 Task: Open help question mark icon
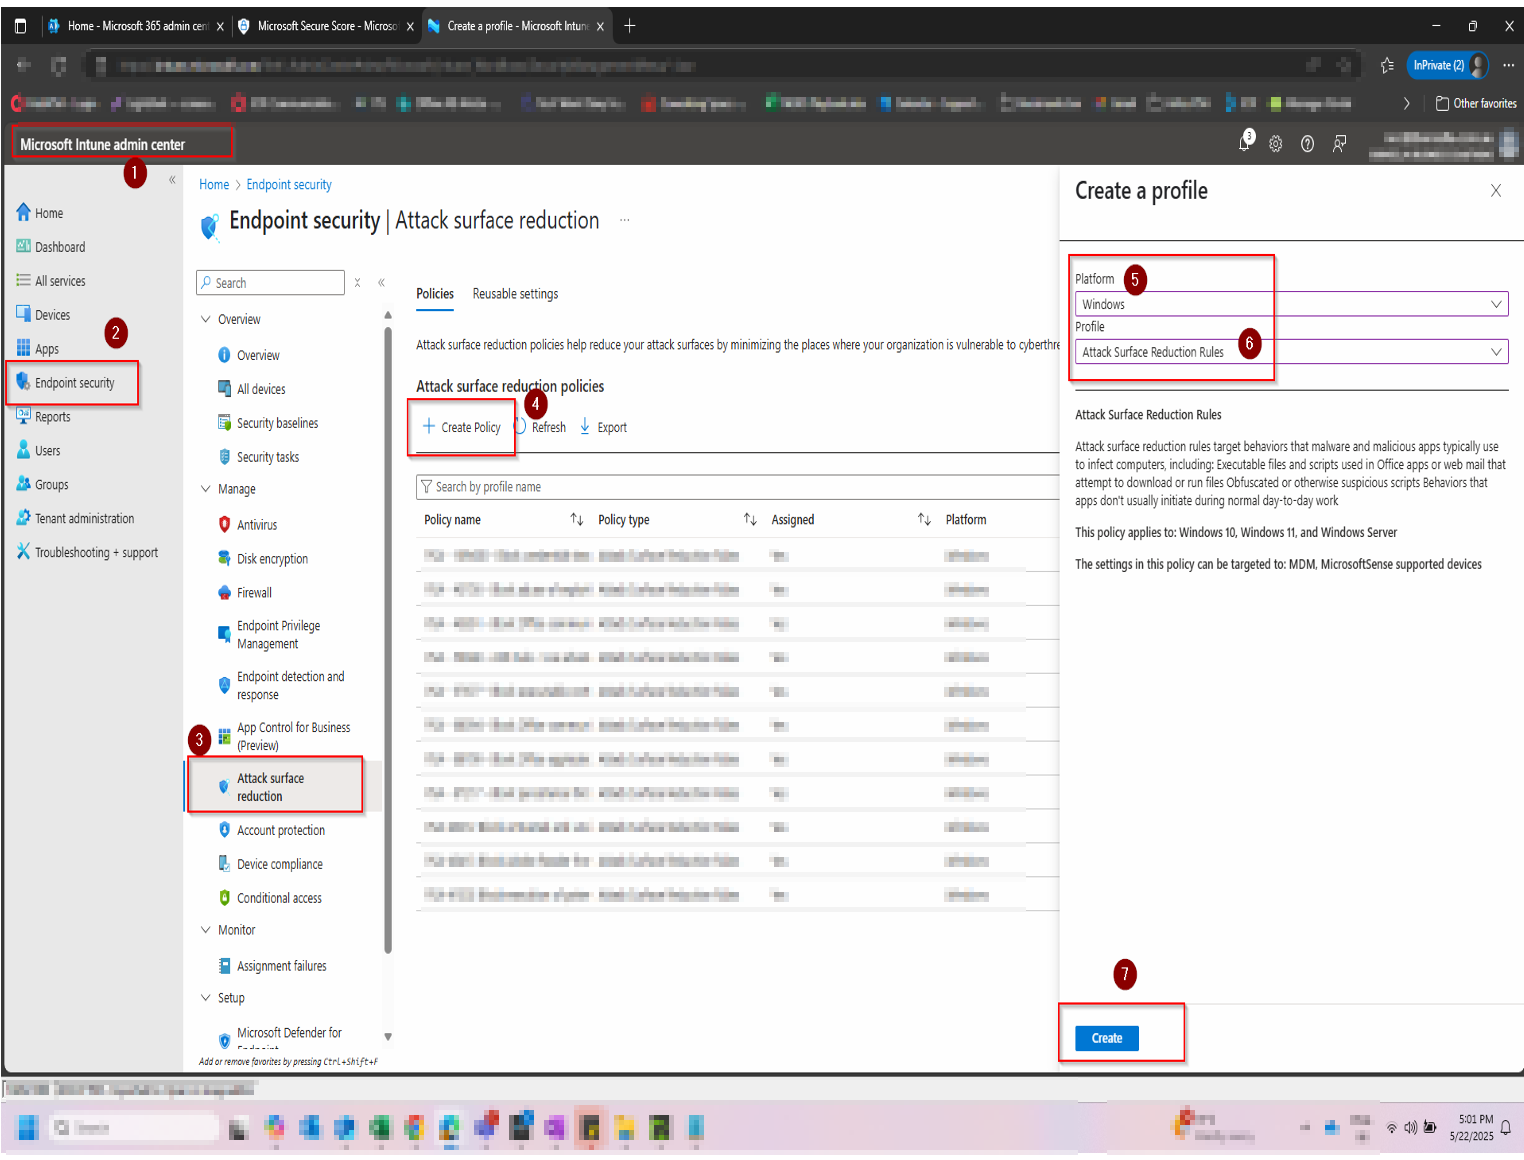(x=1307, y=144)
